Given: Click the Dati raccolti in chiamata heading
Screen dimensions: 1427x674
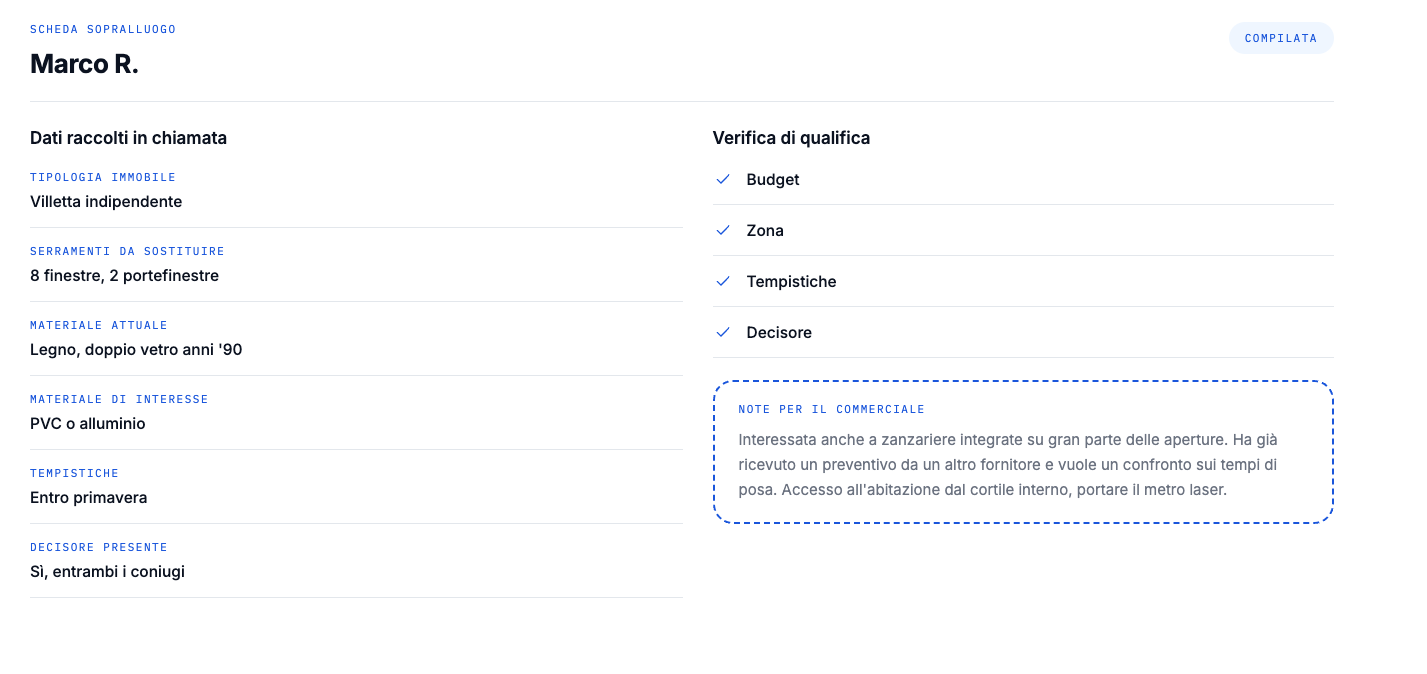Looking at the screenshot, I should point(128,138).
